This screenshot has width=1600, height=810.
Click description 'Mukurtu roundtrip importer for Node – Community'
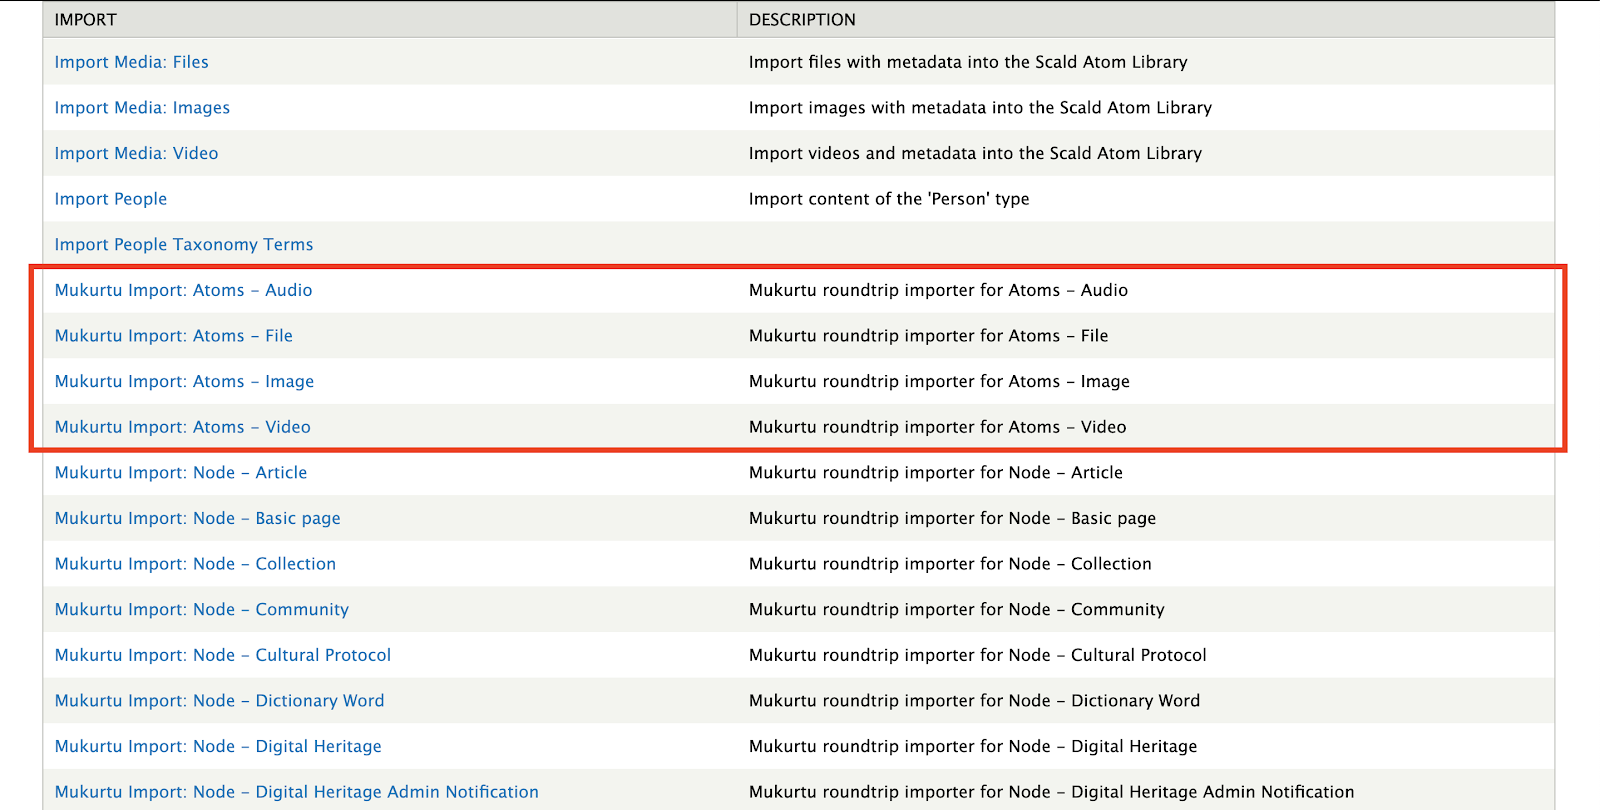[x=957, y=610]
